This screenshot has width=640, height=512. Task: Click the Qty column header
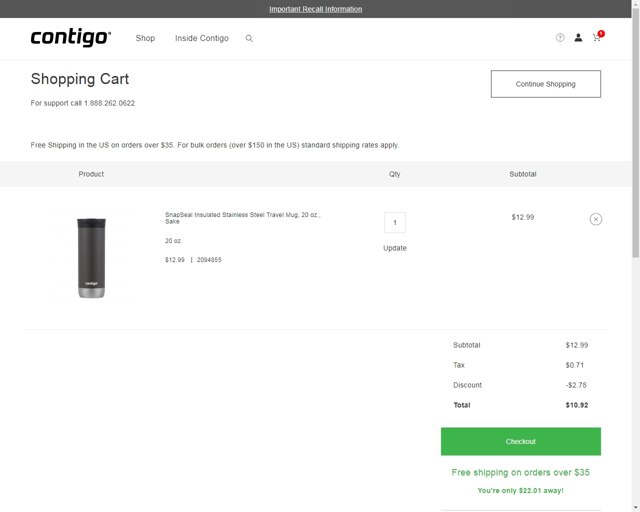[x=394, y=174]
